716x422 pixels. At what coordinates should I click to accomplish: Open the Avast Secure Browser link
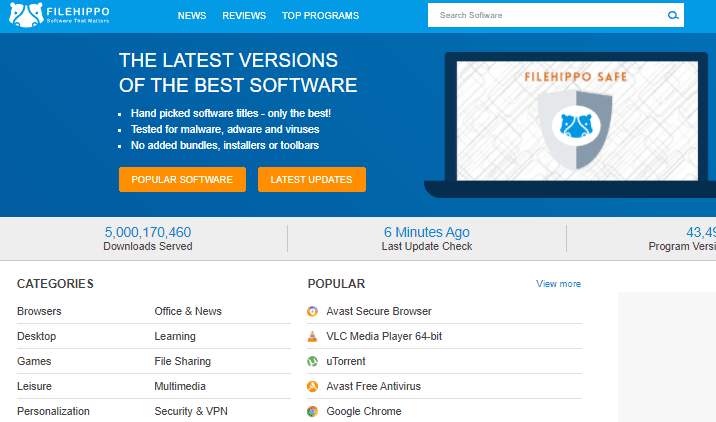coord(379,311)
